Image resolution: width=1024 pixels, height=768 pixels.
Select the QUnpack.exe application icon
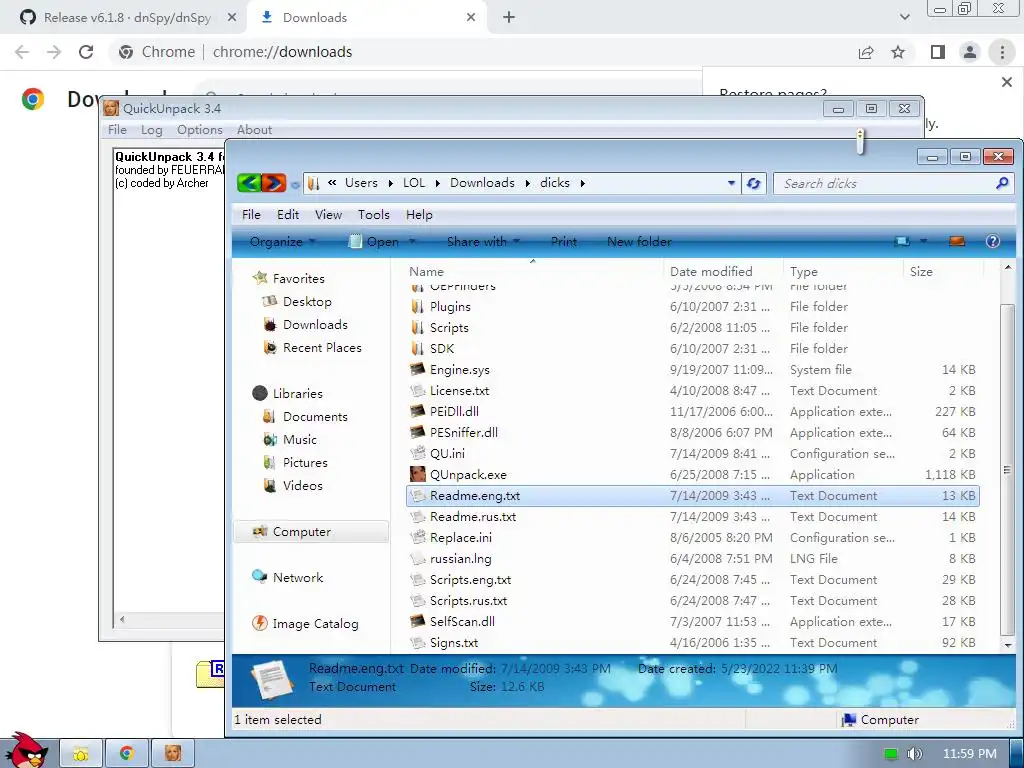[x=418, y=475]
